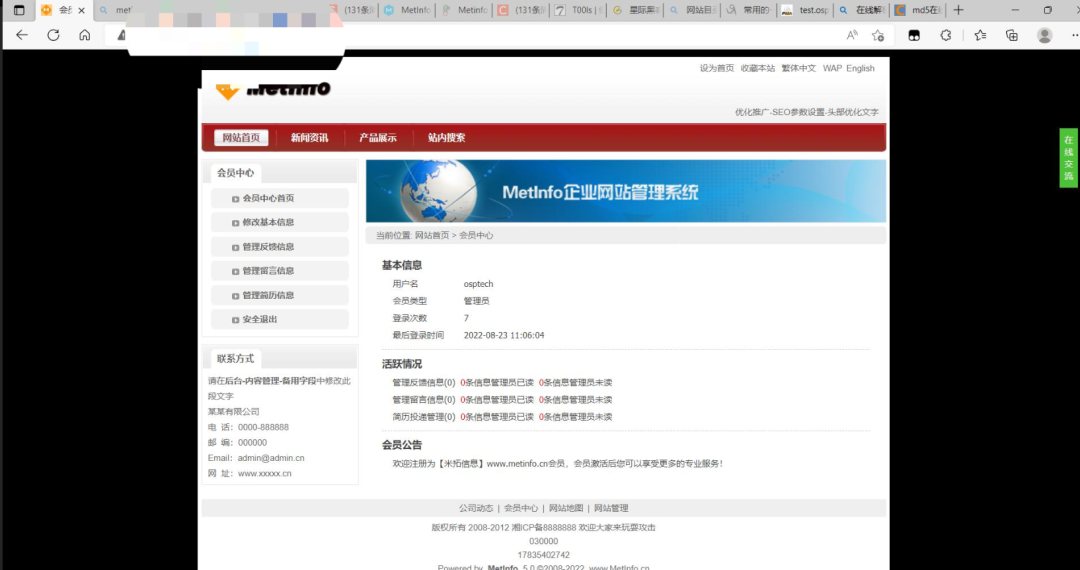1080x570 pixels.
Task: Switch to the md5在线 browser tab
Action: click(x=917, y=10)
